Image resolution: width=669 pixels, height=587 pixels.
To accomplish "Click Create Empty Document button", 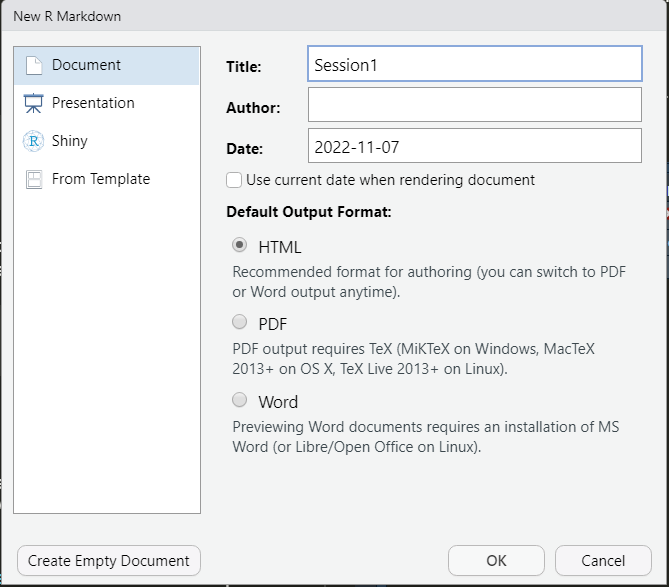I will pyautogui.click(x=109, y=561).
